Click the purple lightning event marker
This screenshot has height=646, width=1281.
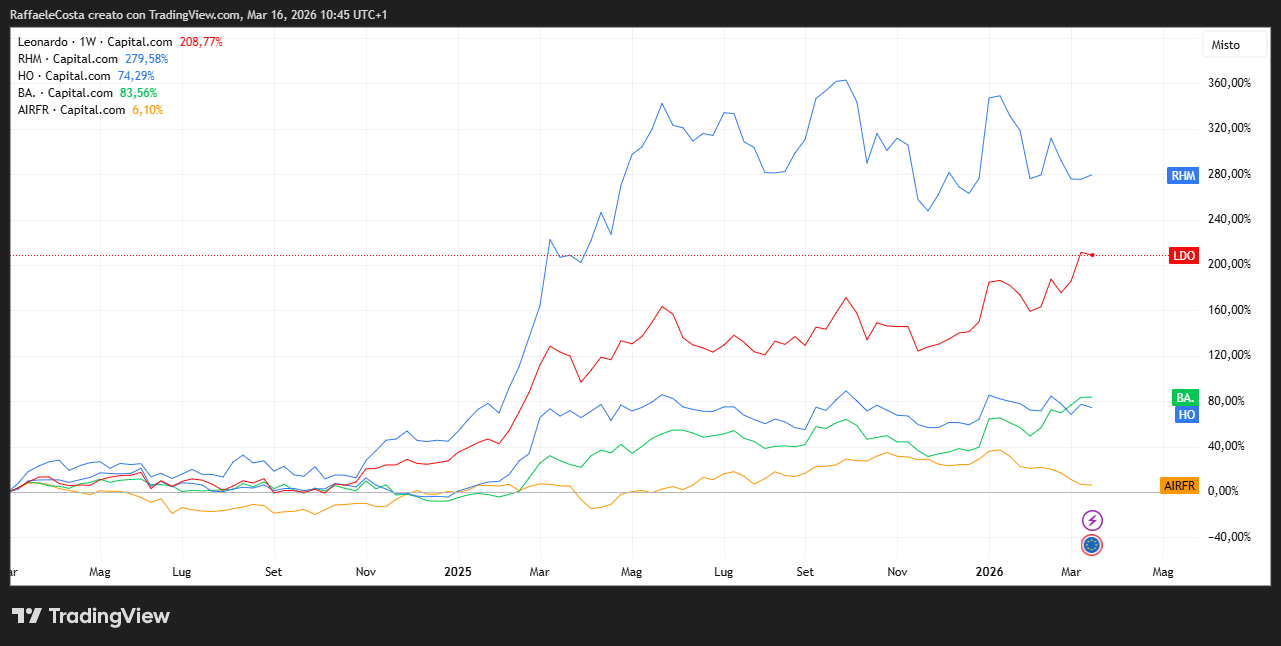point(1093,520)
